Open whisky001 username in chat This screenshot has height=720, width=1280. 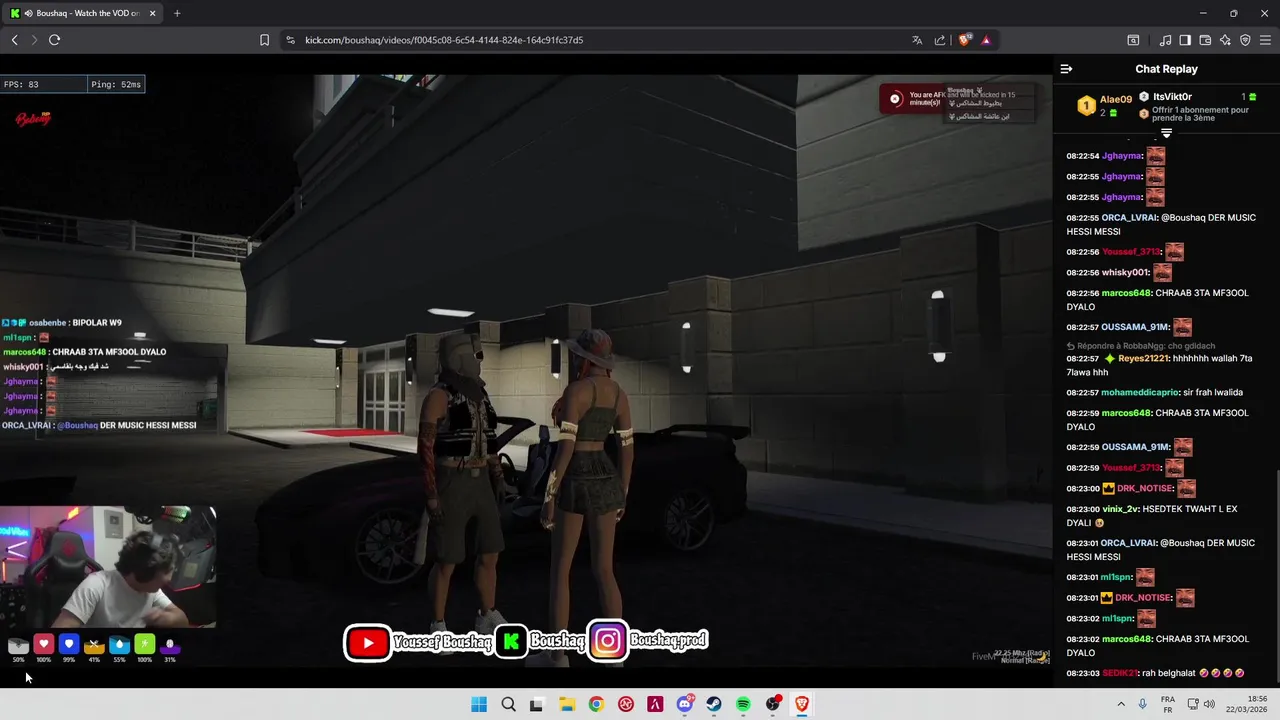(1125, 272)
